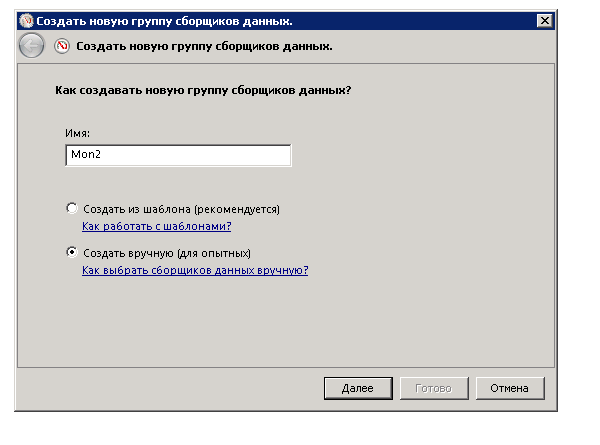Click the window title bar caption text
600x445 pixels.
[x=150, y=21]
